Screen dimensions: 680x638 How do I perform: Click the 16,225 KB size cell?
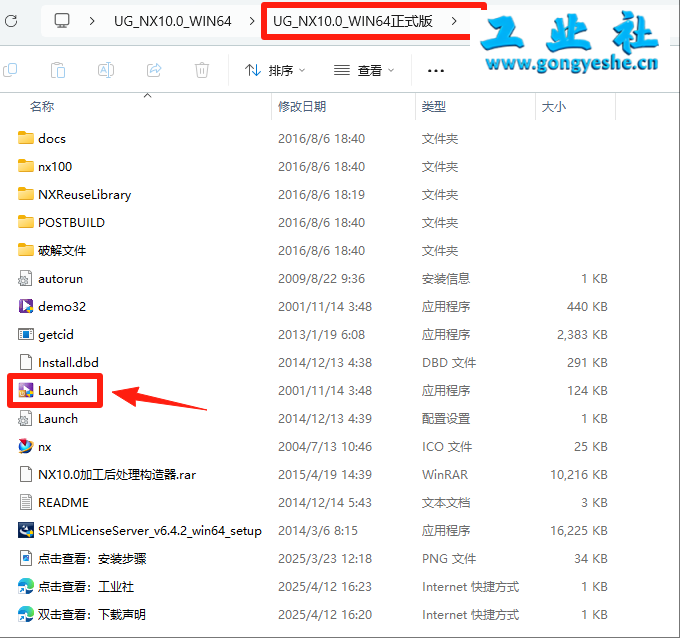[579, 530]
